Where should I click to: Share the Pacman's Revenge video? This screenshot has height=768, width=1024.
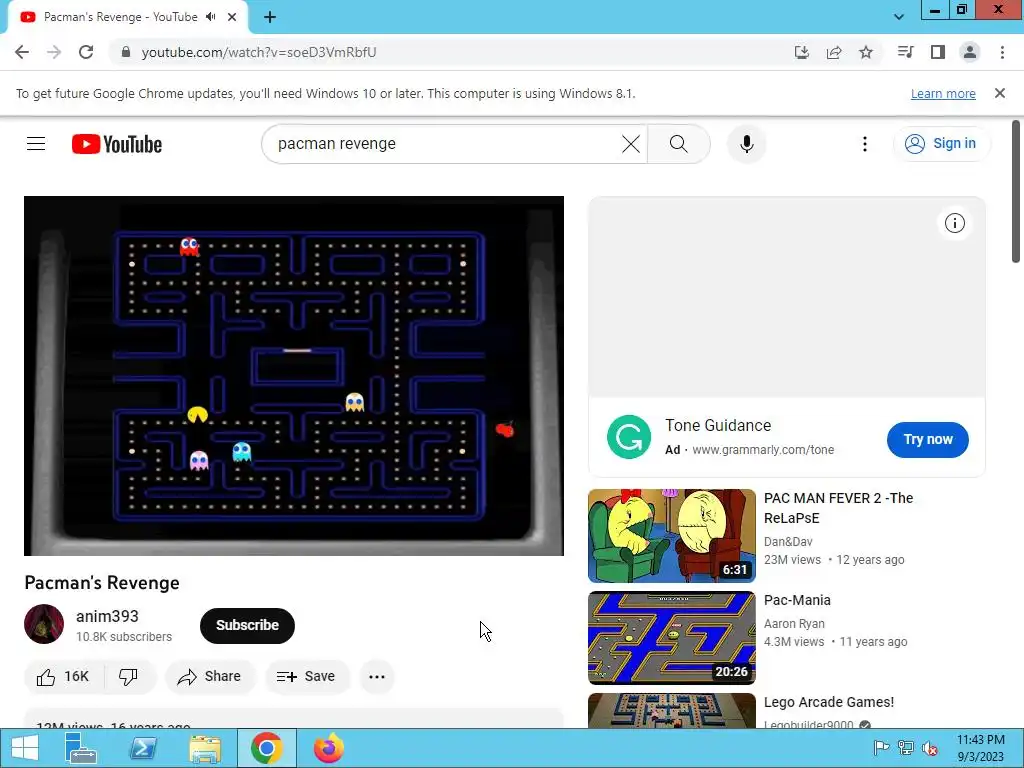tap(210, 677)
